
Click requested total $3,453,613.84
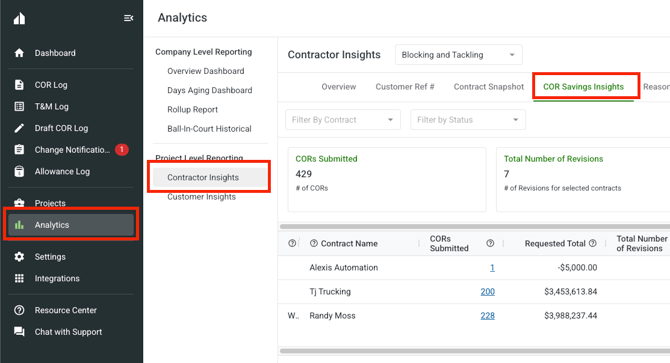tap(570, 292)
